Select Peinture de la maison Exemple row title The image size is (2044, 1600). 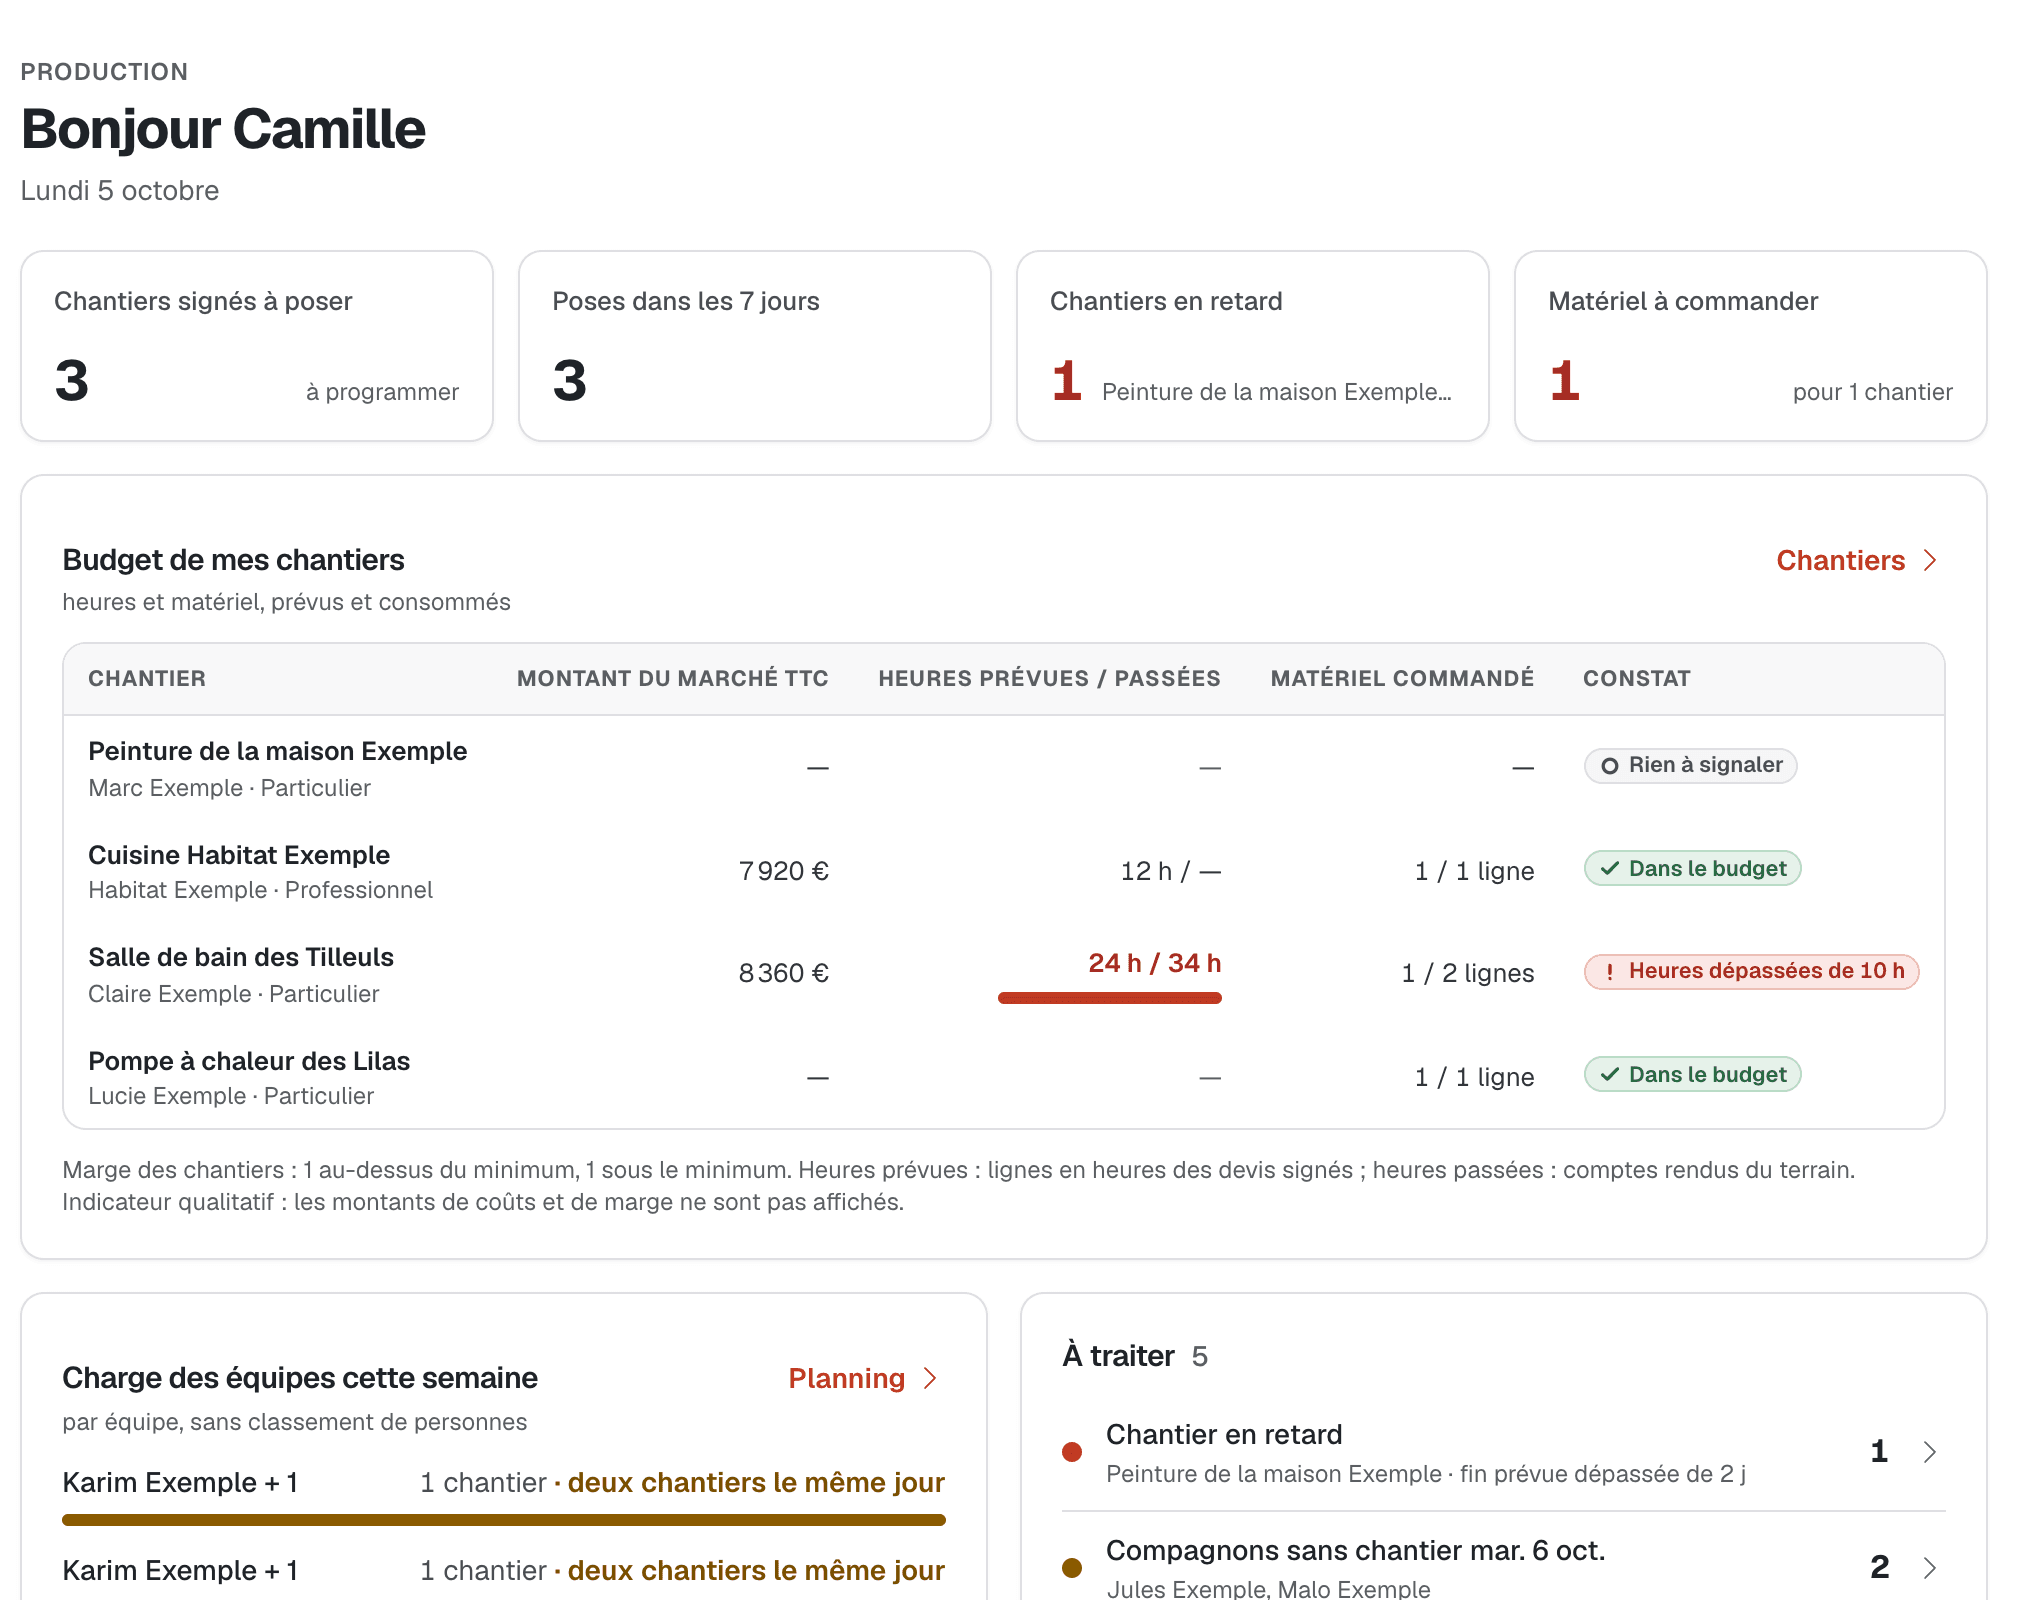coord(278,752)
